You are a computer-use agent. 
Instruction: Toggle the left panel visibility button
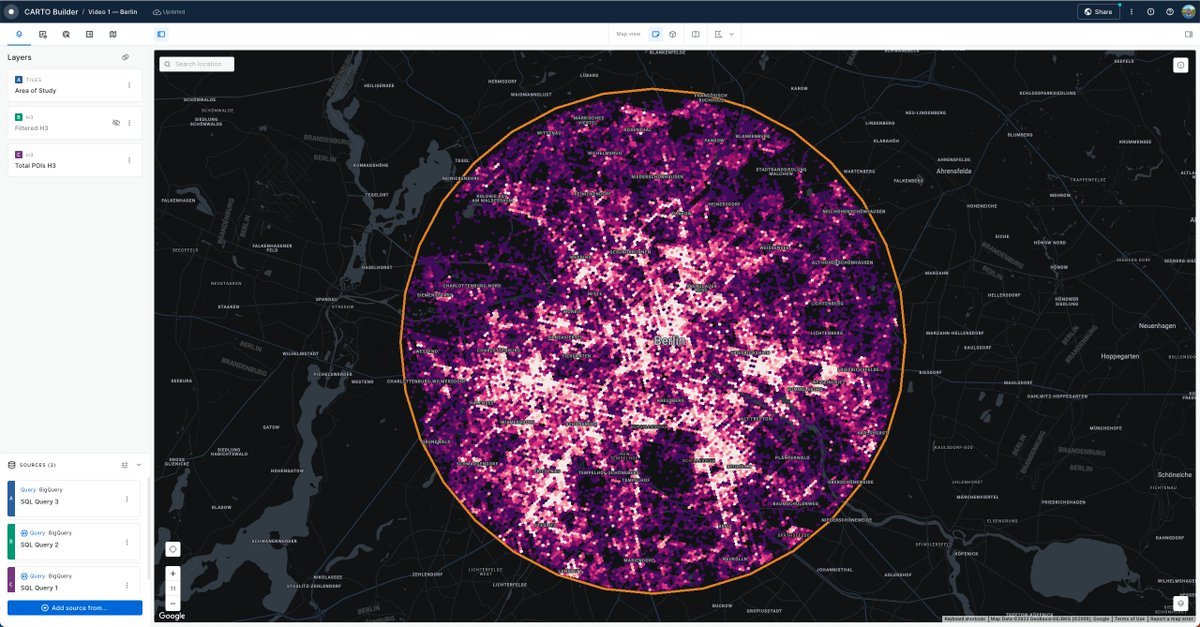[x=161, y=34]
